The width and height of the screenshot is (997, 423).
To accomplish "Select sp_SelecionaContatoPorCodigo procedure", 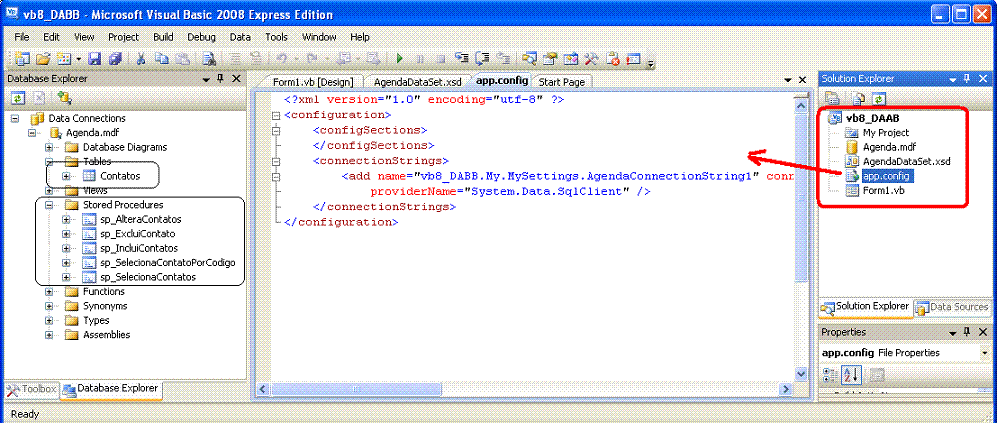I will click(168, 263).
